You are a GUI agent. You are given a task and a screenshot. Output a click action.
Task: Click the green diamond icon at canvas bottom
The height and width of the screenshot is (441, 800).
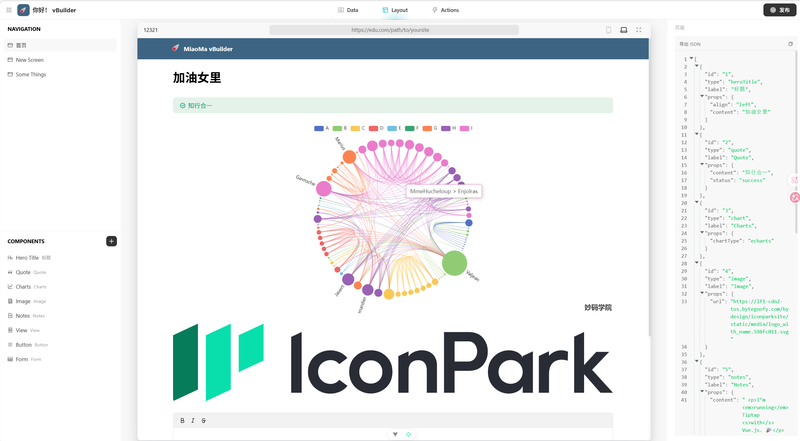tap(408, 434)
